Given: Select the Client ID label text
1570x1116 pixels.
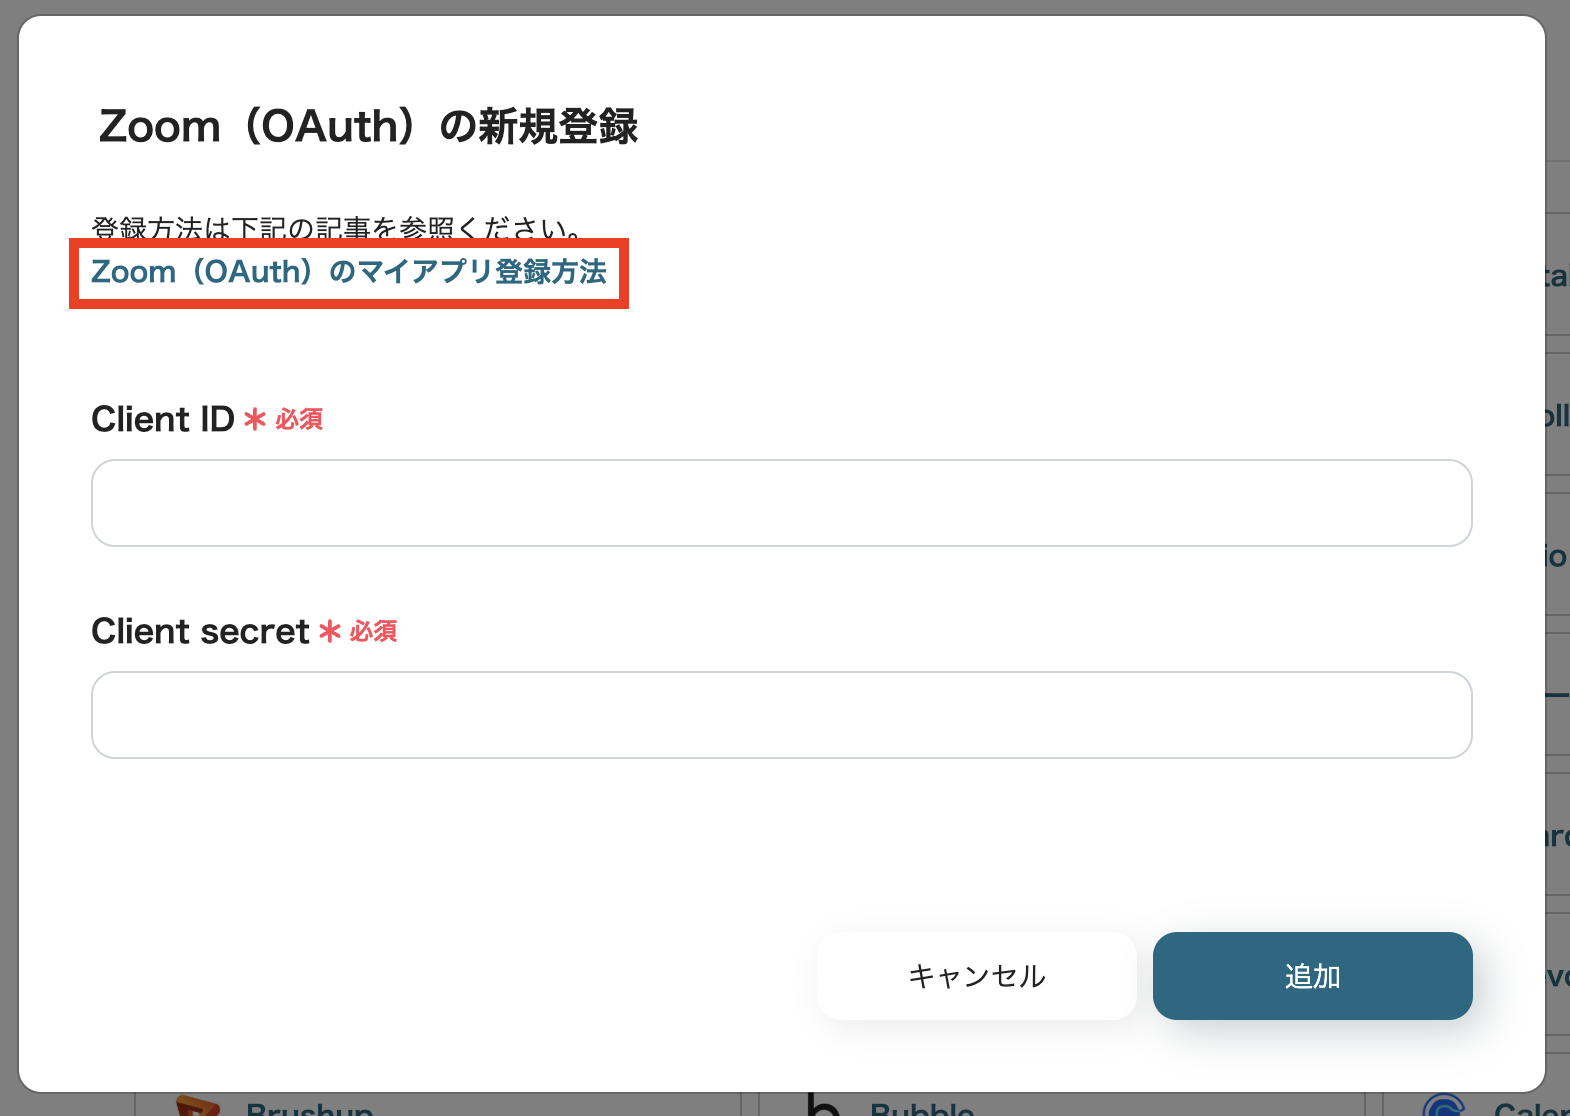Looking at the screenshot, I should coord(163,419).
